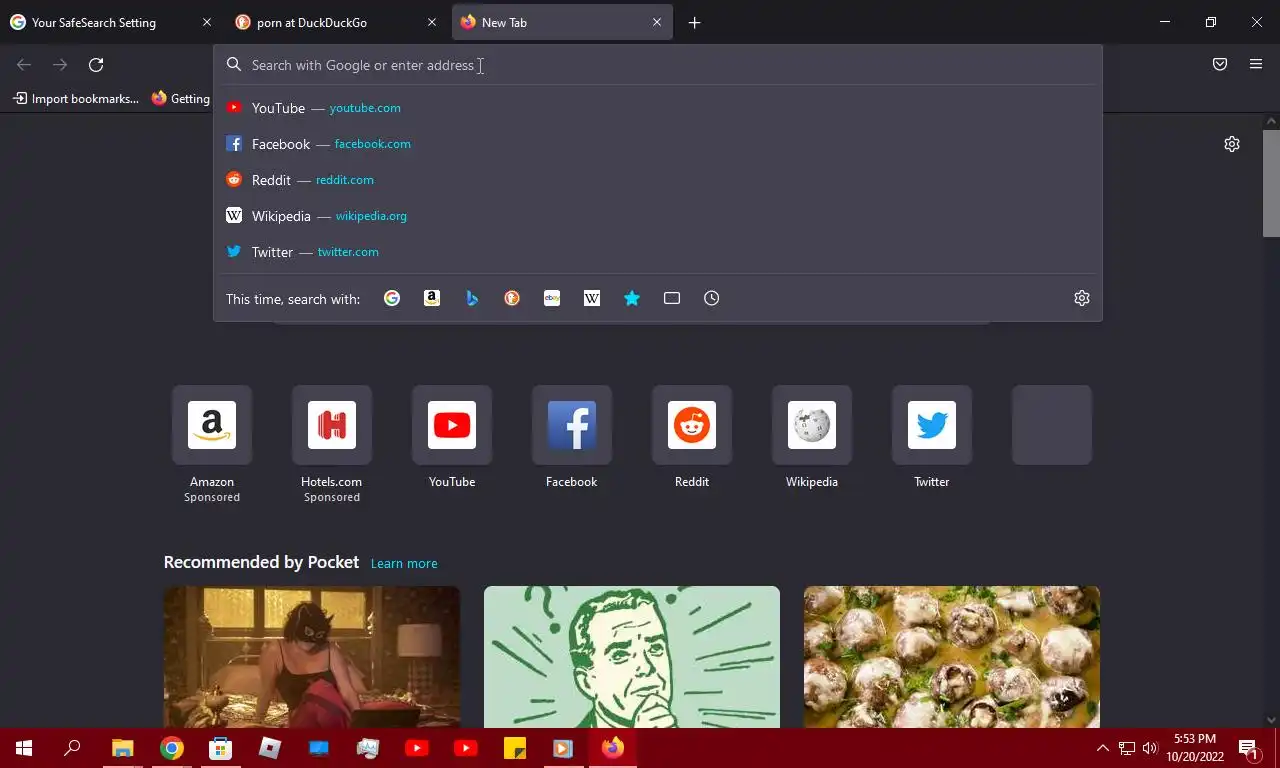Open Firefox hamburger application menu

[x=1256, y=64]
